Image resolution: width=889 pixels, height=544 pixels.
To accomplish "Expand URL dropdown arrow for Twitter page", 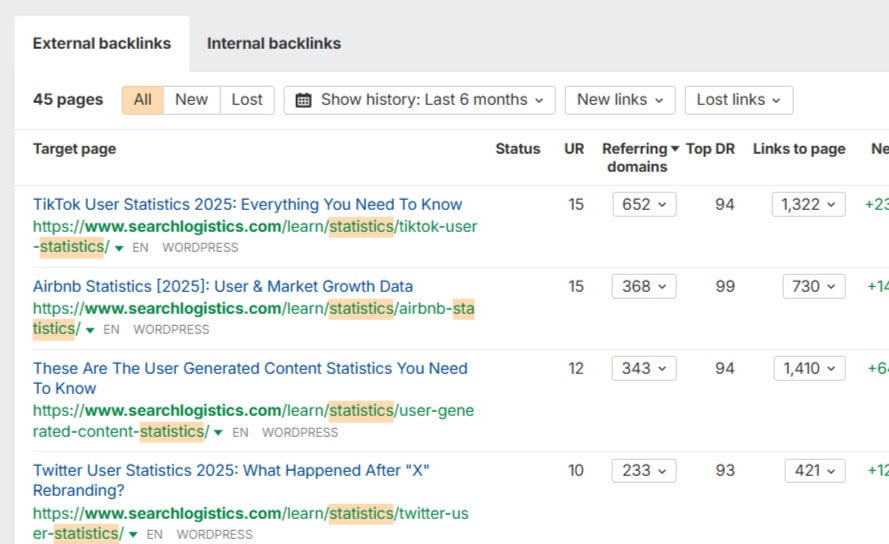I will [133, 534].
